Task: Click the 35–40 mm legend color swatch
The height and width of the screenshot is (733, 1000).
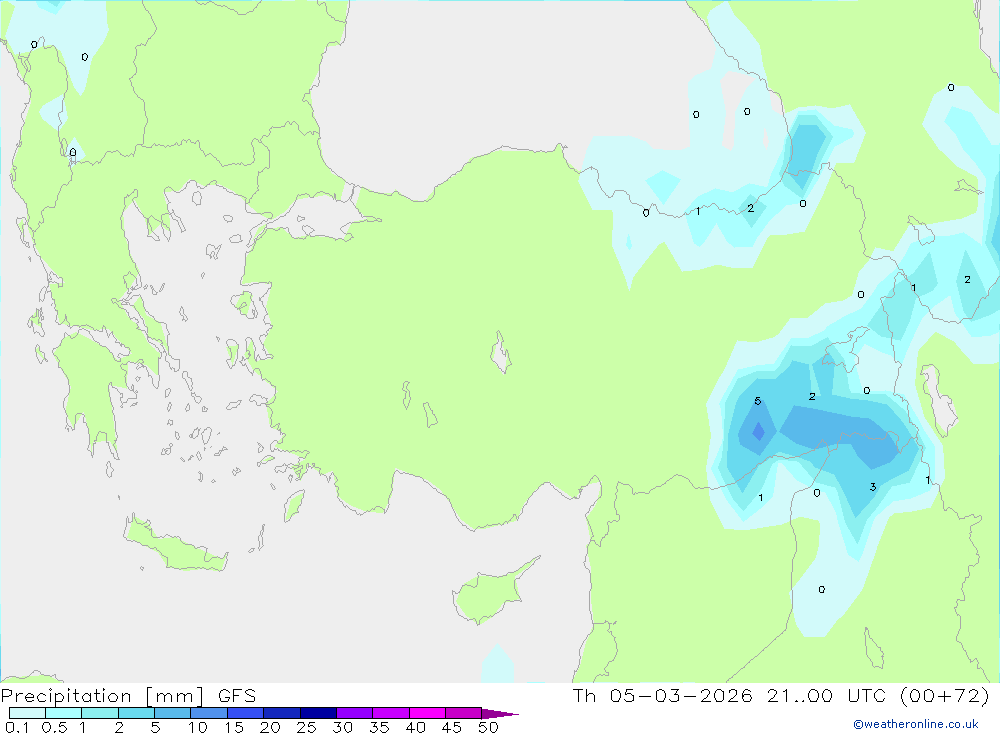Action: click(391, 713)
